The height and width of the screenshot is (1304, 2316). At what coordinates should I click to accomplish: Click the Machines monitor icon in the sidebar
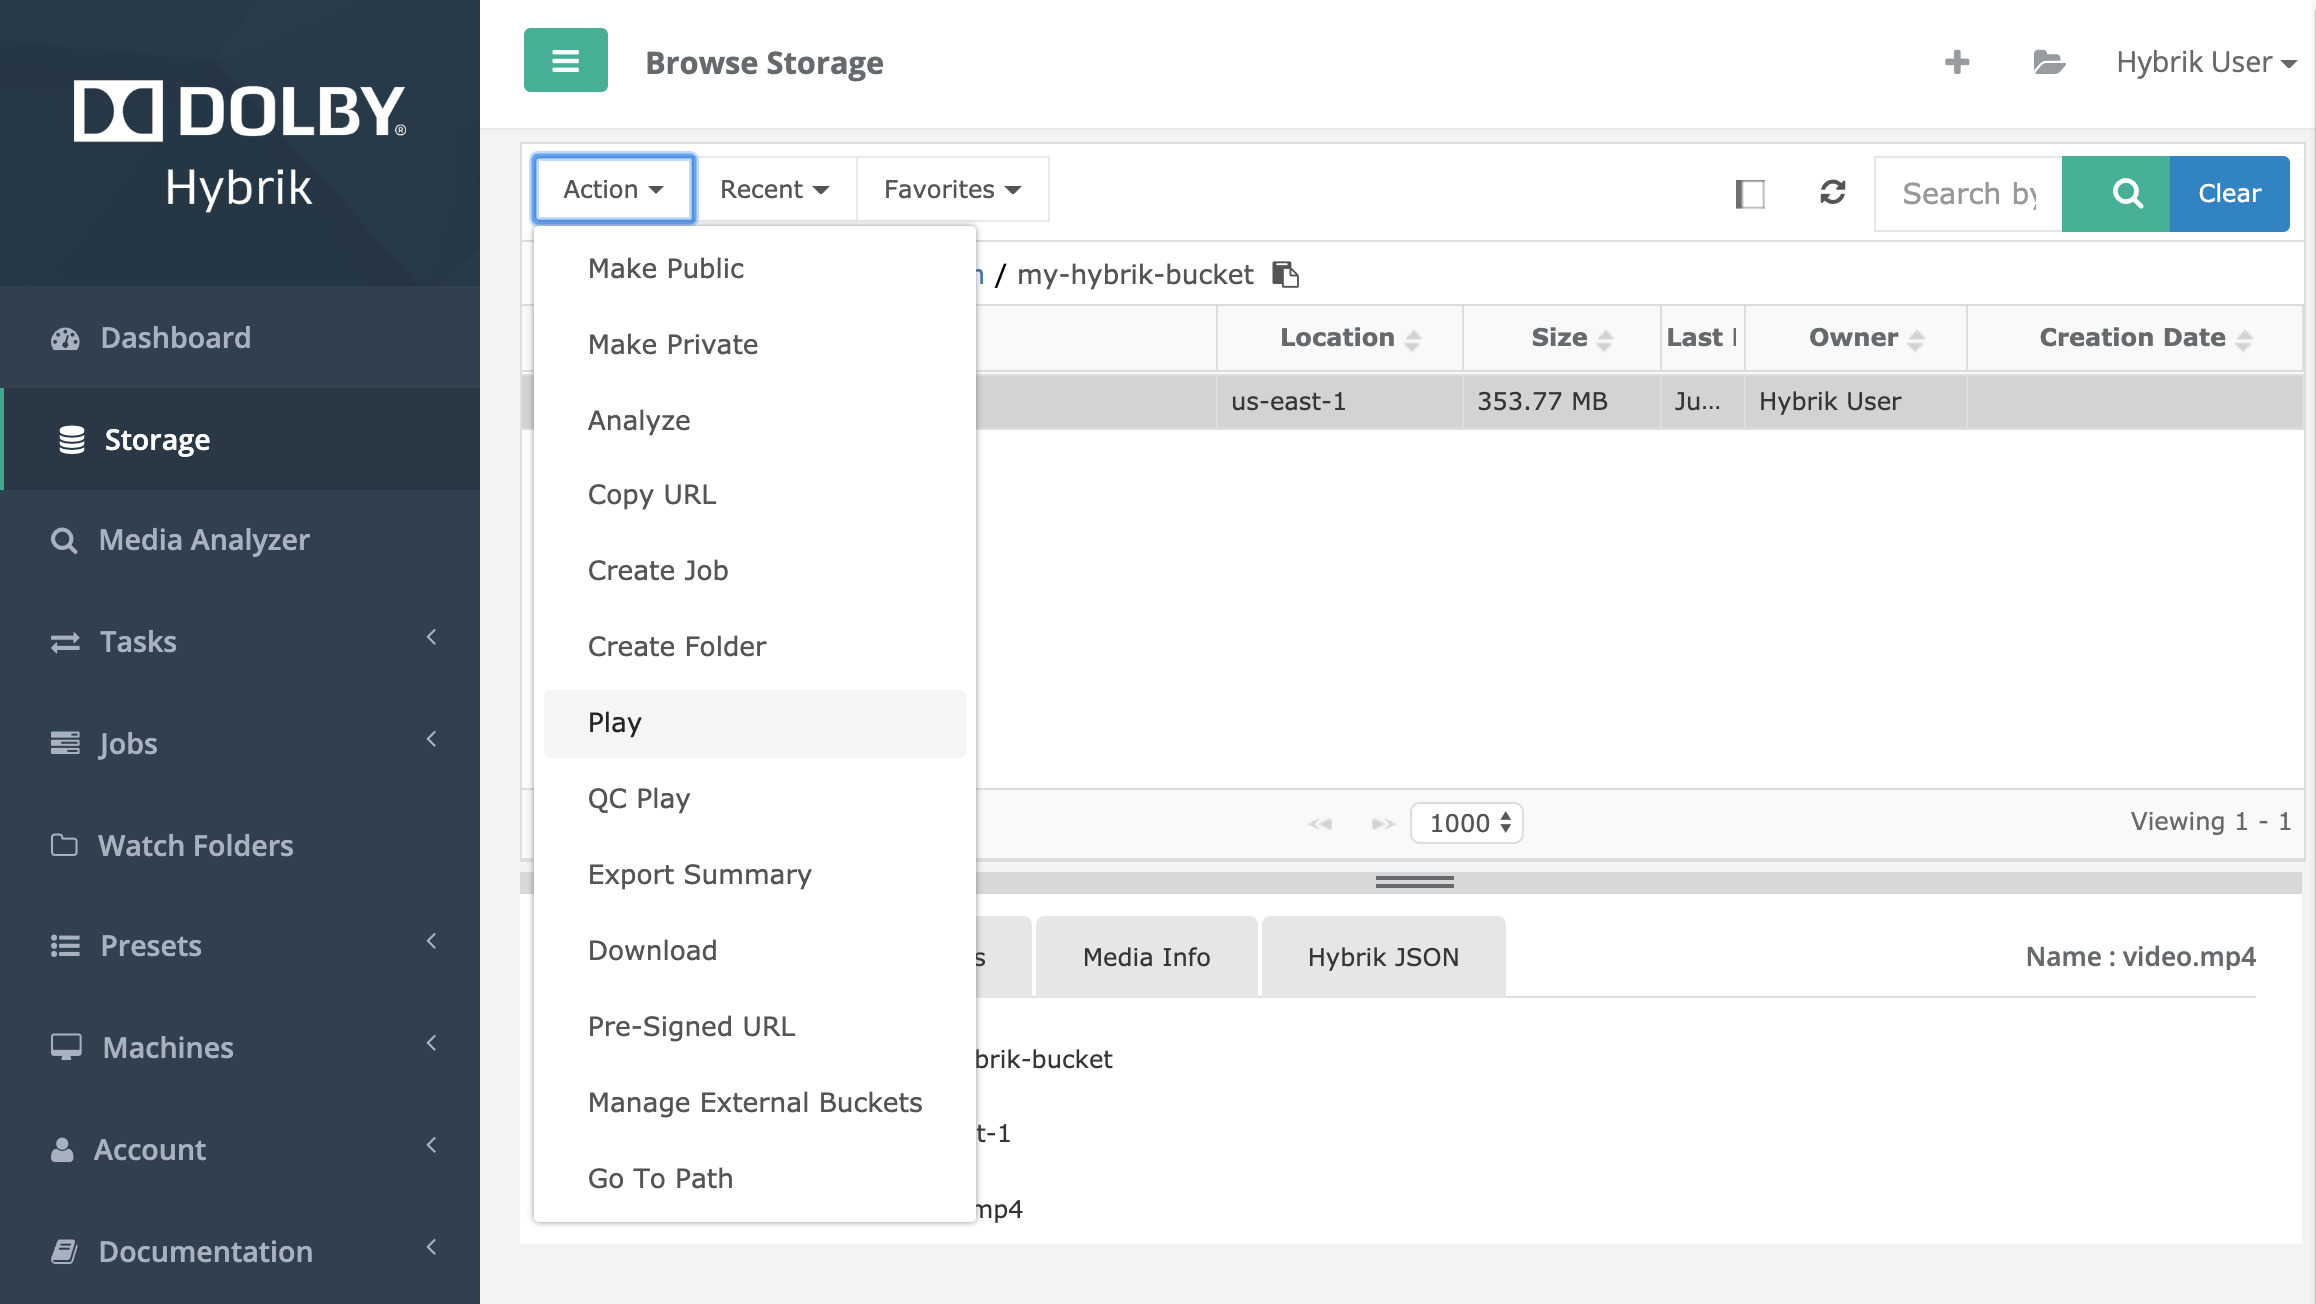click(x=66, y=1047)
